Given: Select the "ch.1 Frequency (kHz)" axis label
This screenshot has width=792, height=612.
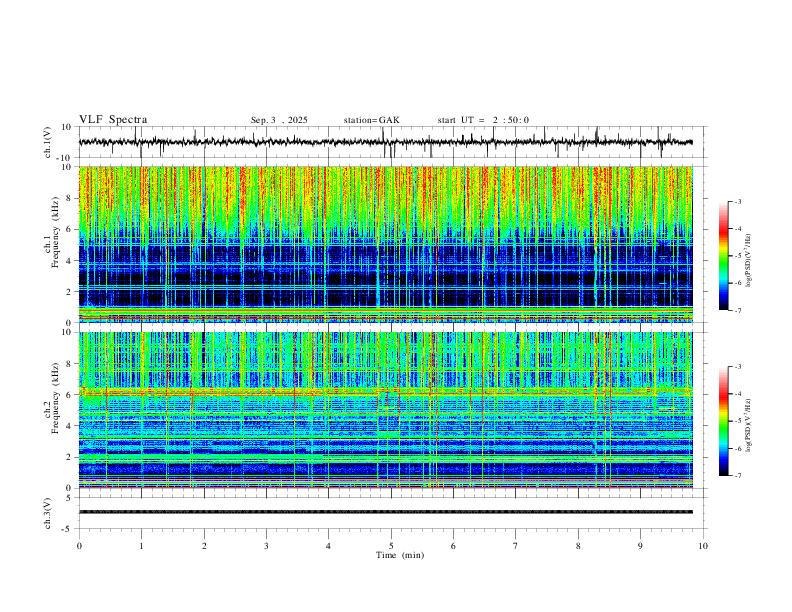Looking at the screenshot, I should coord(52,232).
